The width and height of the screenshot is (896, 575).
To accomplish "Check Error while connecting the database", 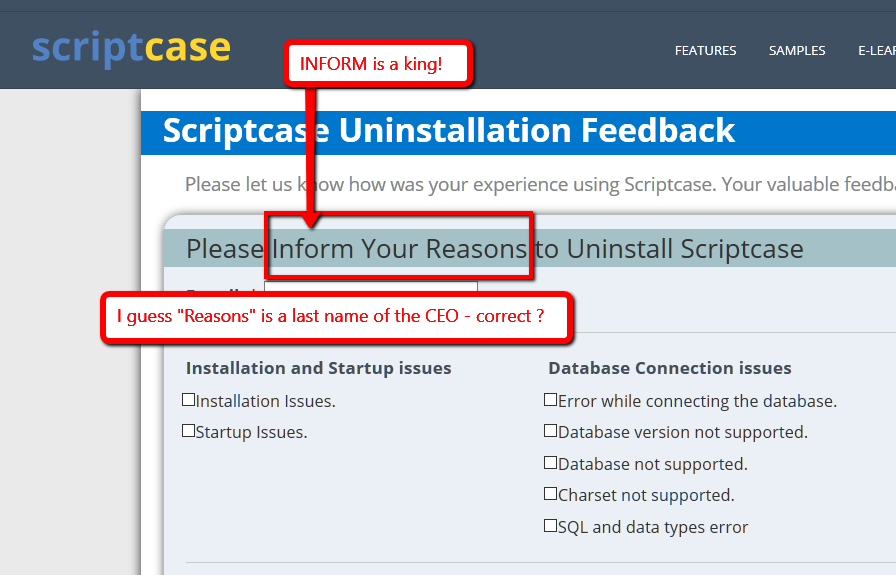I will [x=550, y=400].
